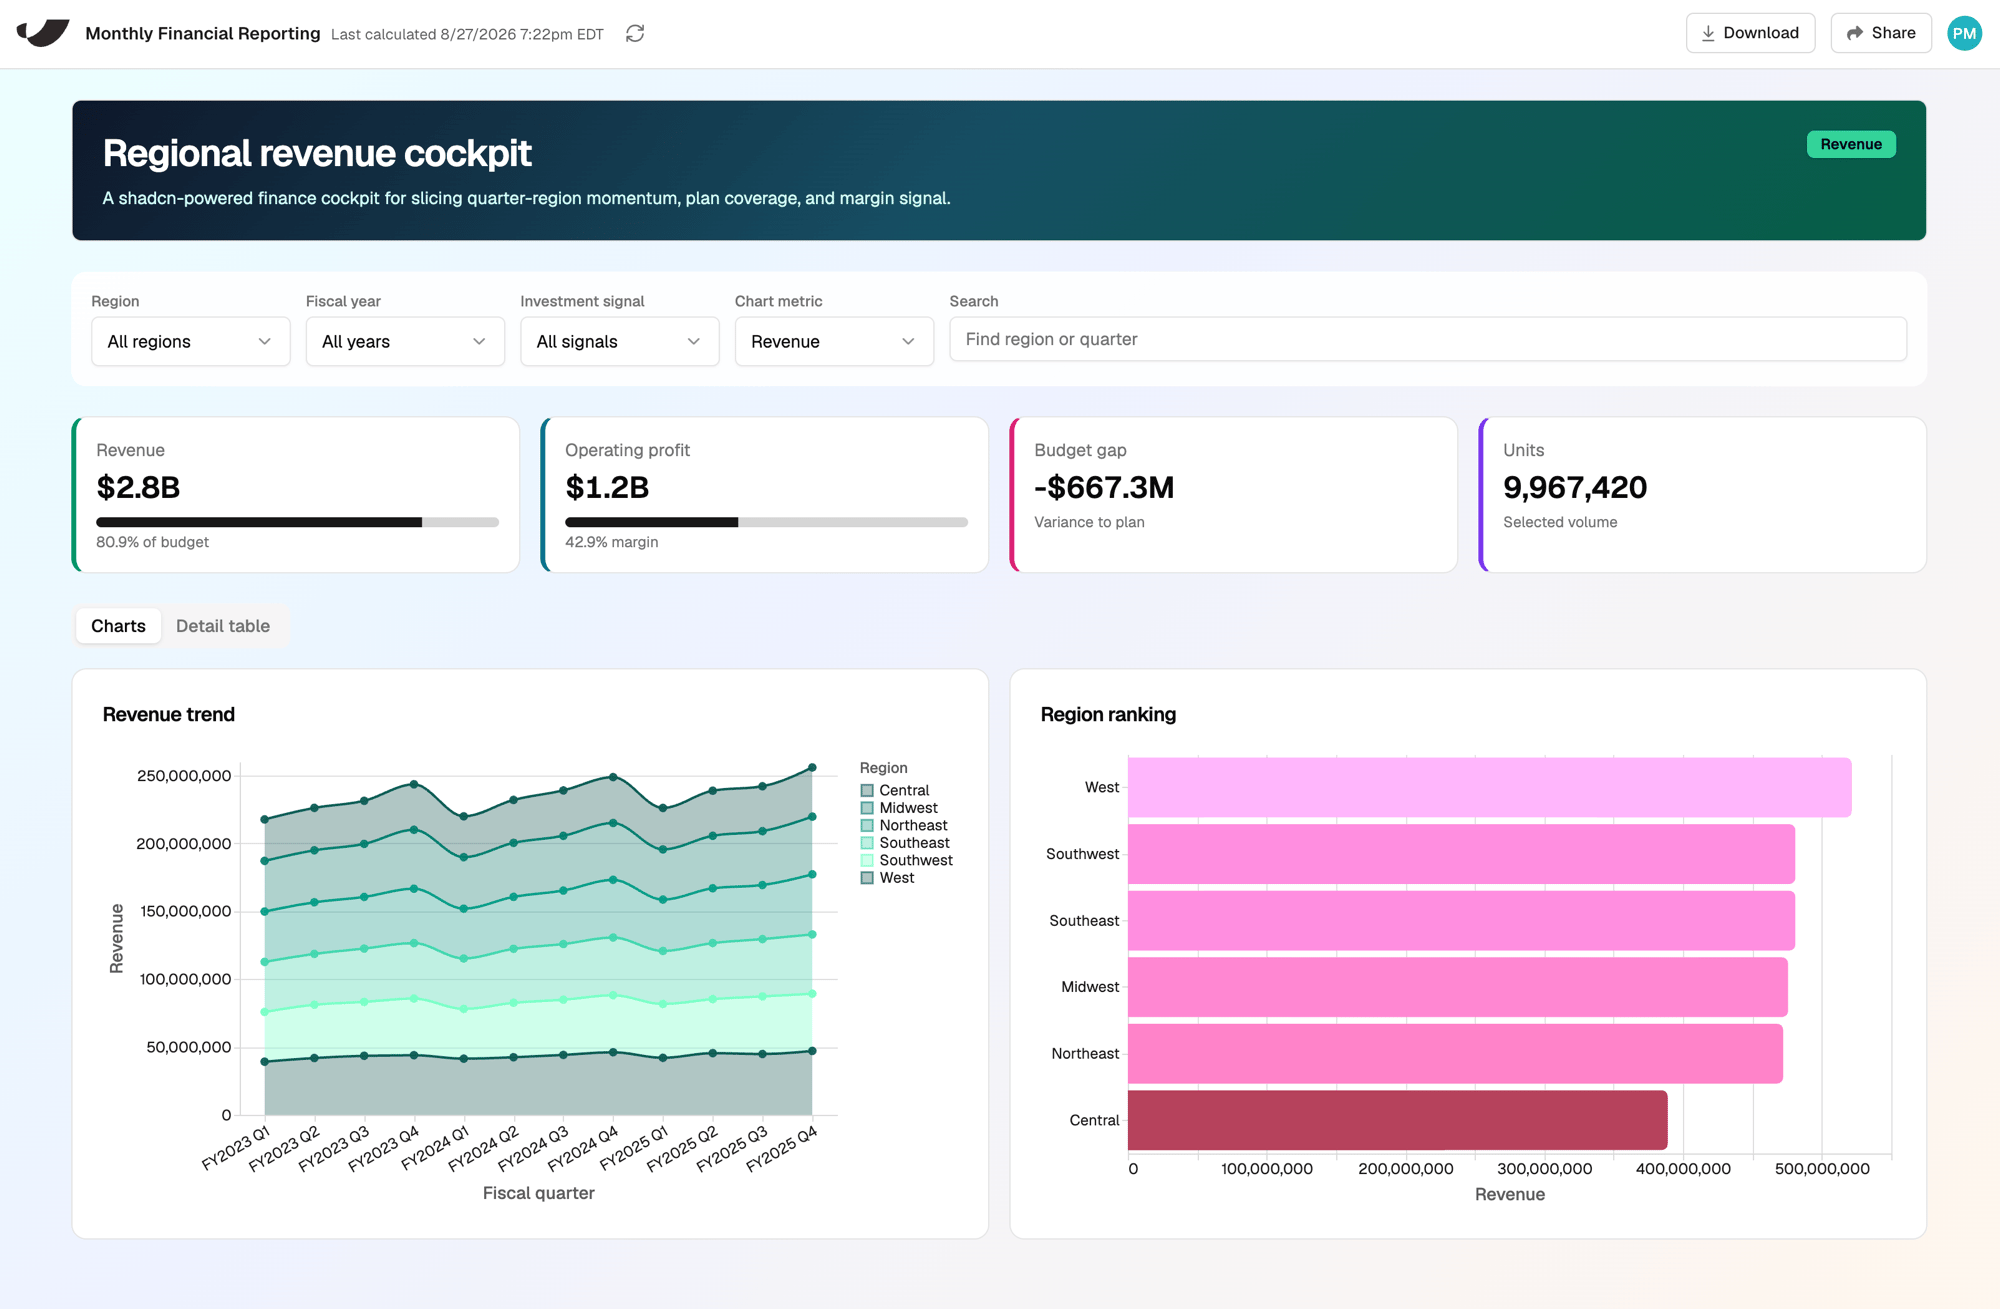Click the 9,967,420 units value

click(1575, 488)
